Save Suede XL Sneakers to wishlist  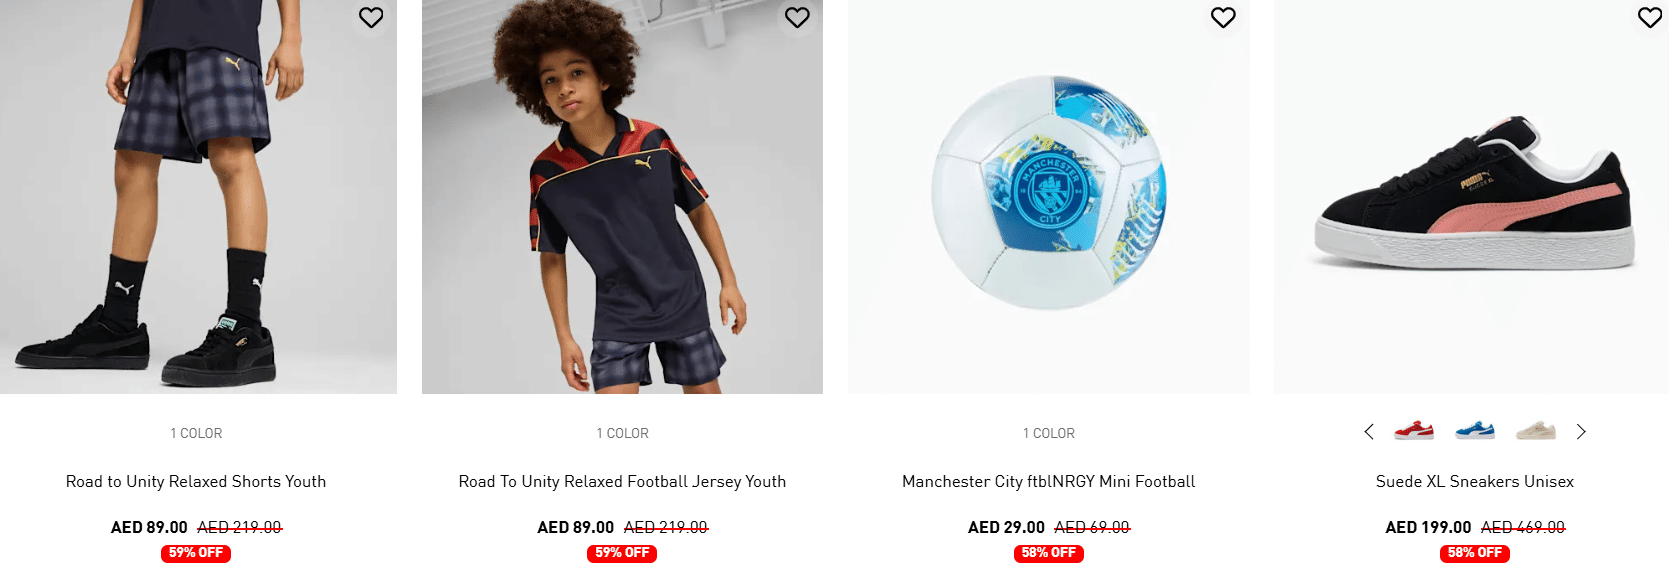coord(1649,17)
